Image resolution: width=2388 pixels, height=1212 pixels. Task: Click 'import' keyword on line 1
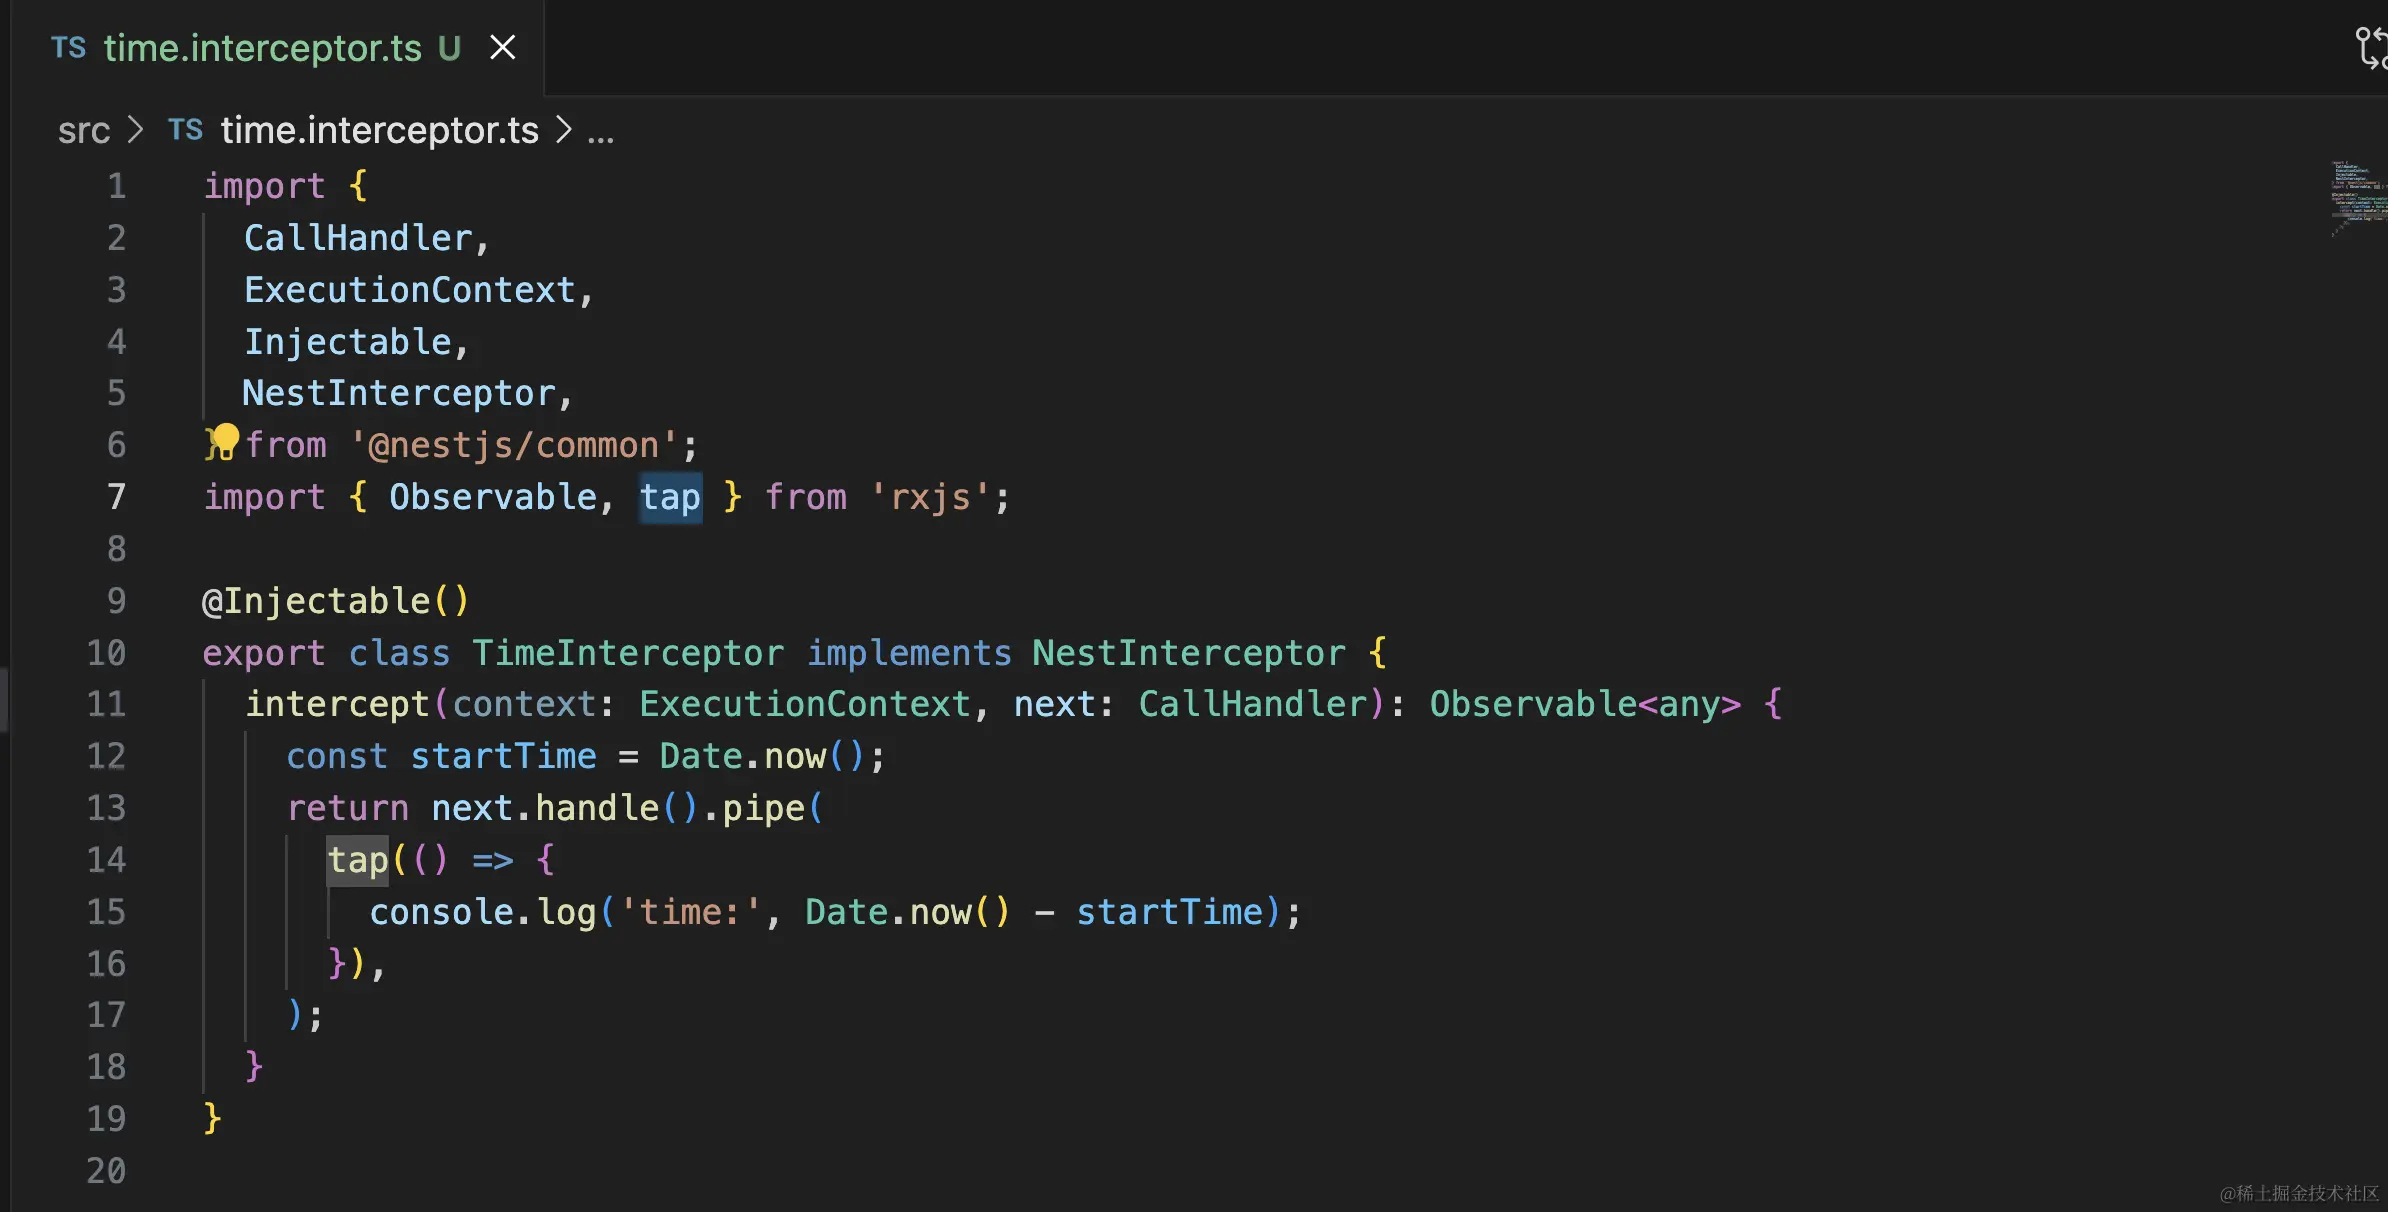264,186
